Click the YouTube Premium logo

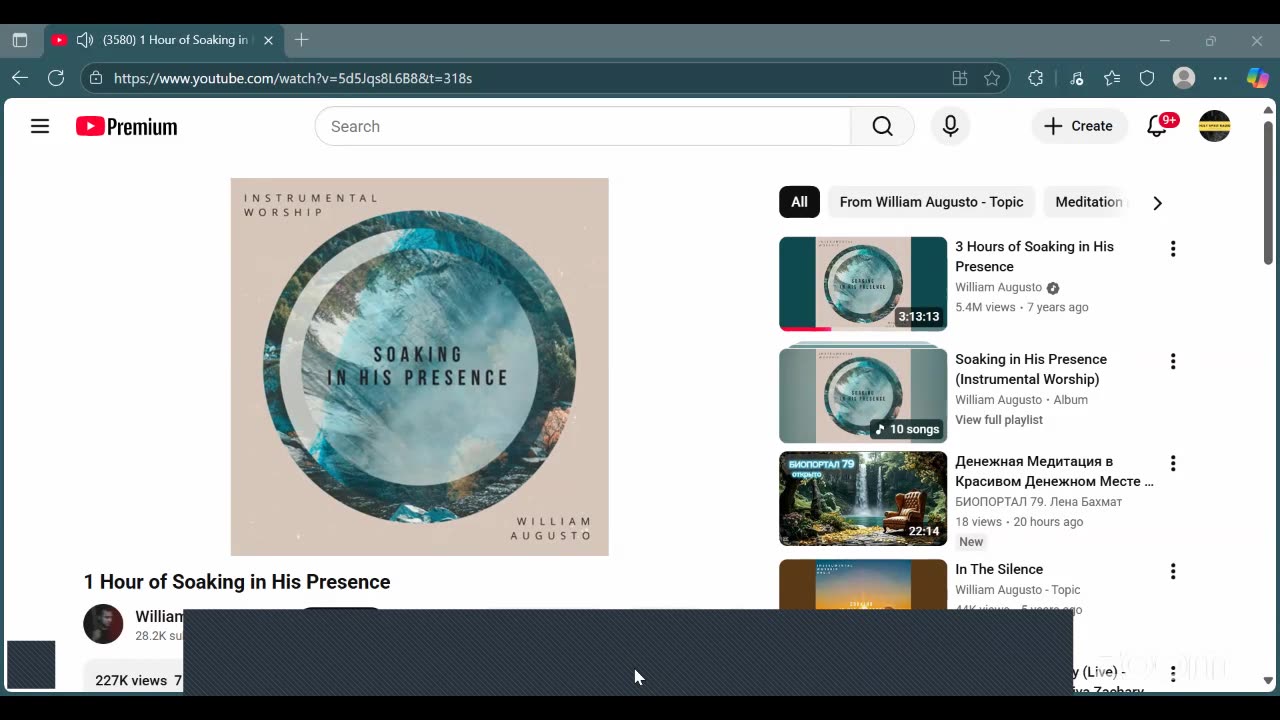pos(127,126)
